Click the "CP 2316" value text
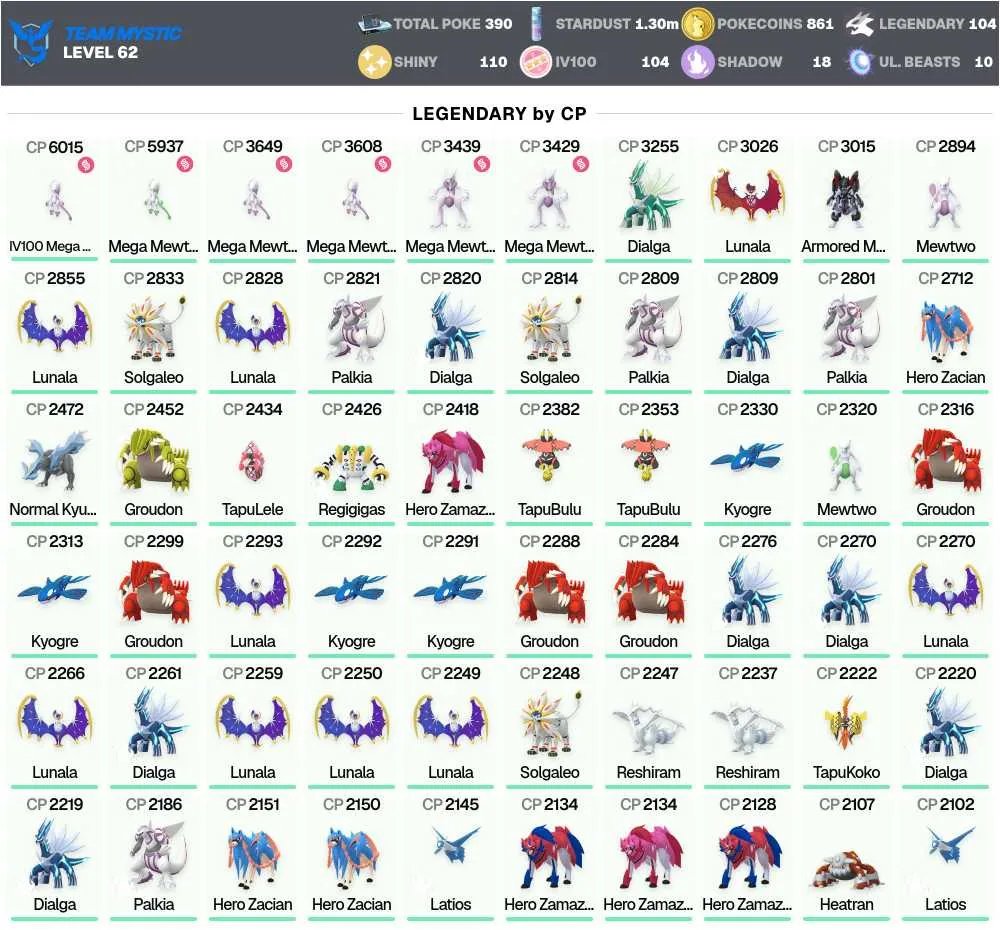The image size is (1000, 930). coord(945,409)
